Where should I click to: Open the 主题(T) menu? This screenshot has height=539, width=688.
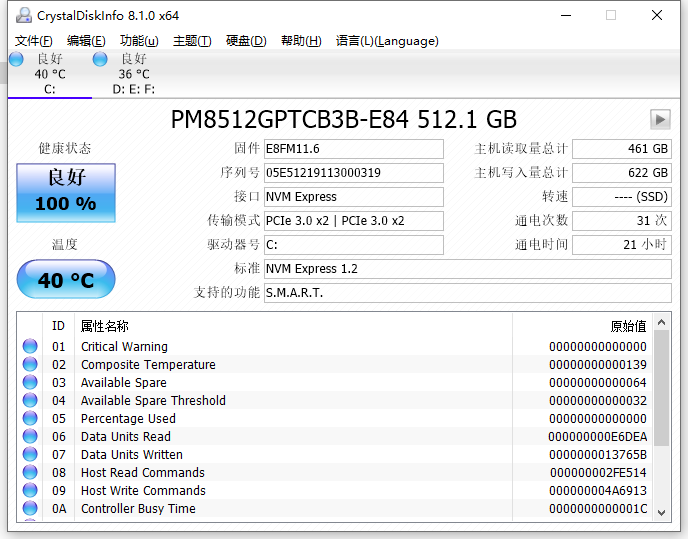(x=192, y=41)
